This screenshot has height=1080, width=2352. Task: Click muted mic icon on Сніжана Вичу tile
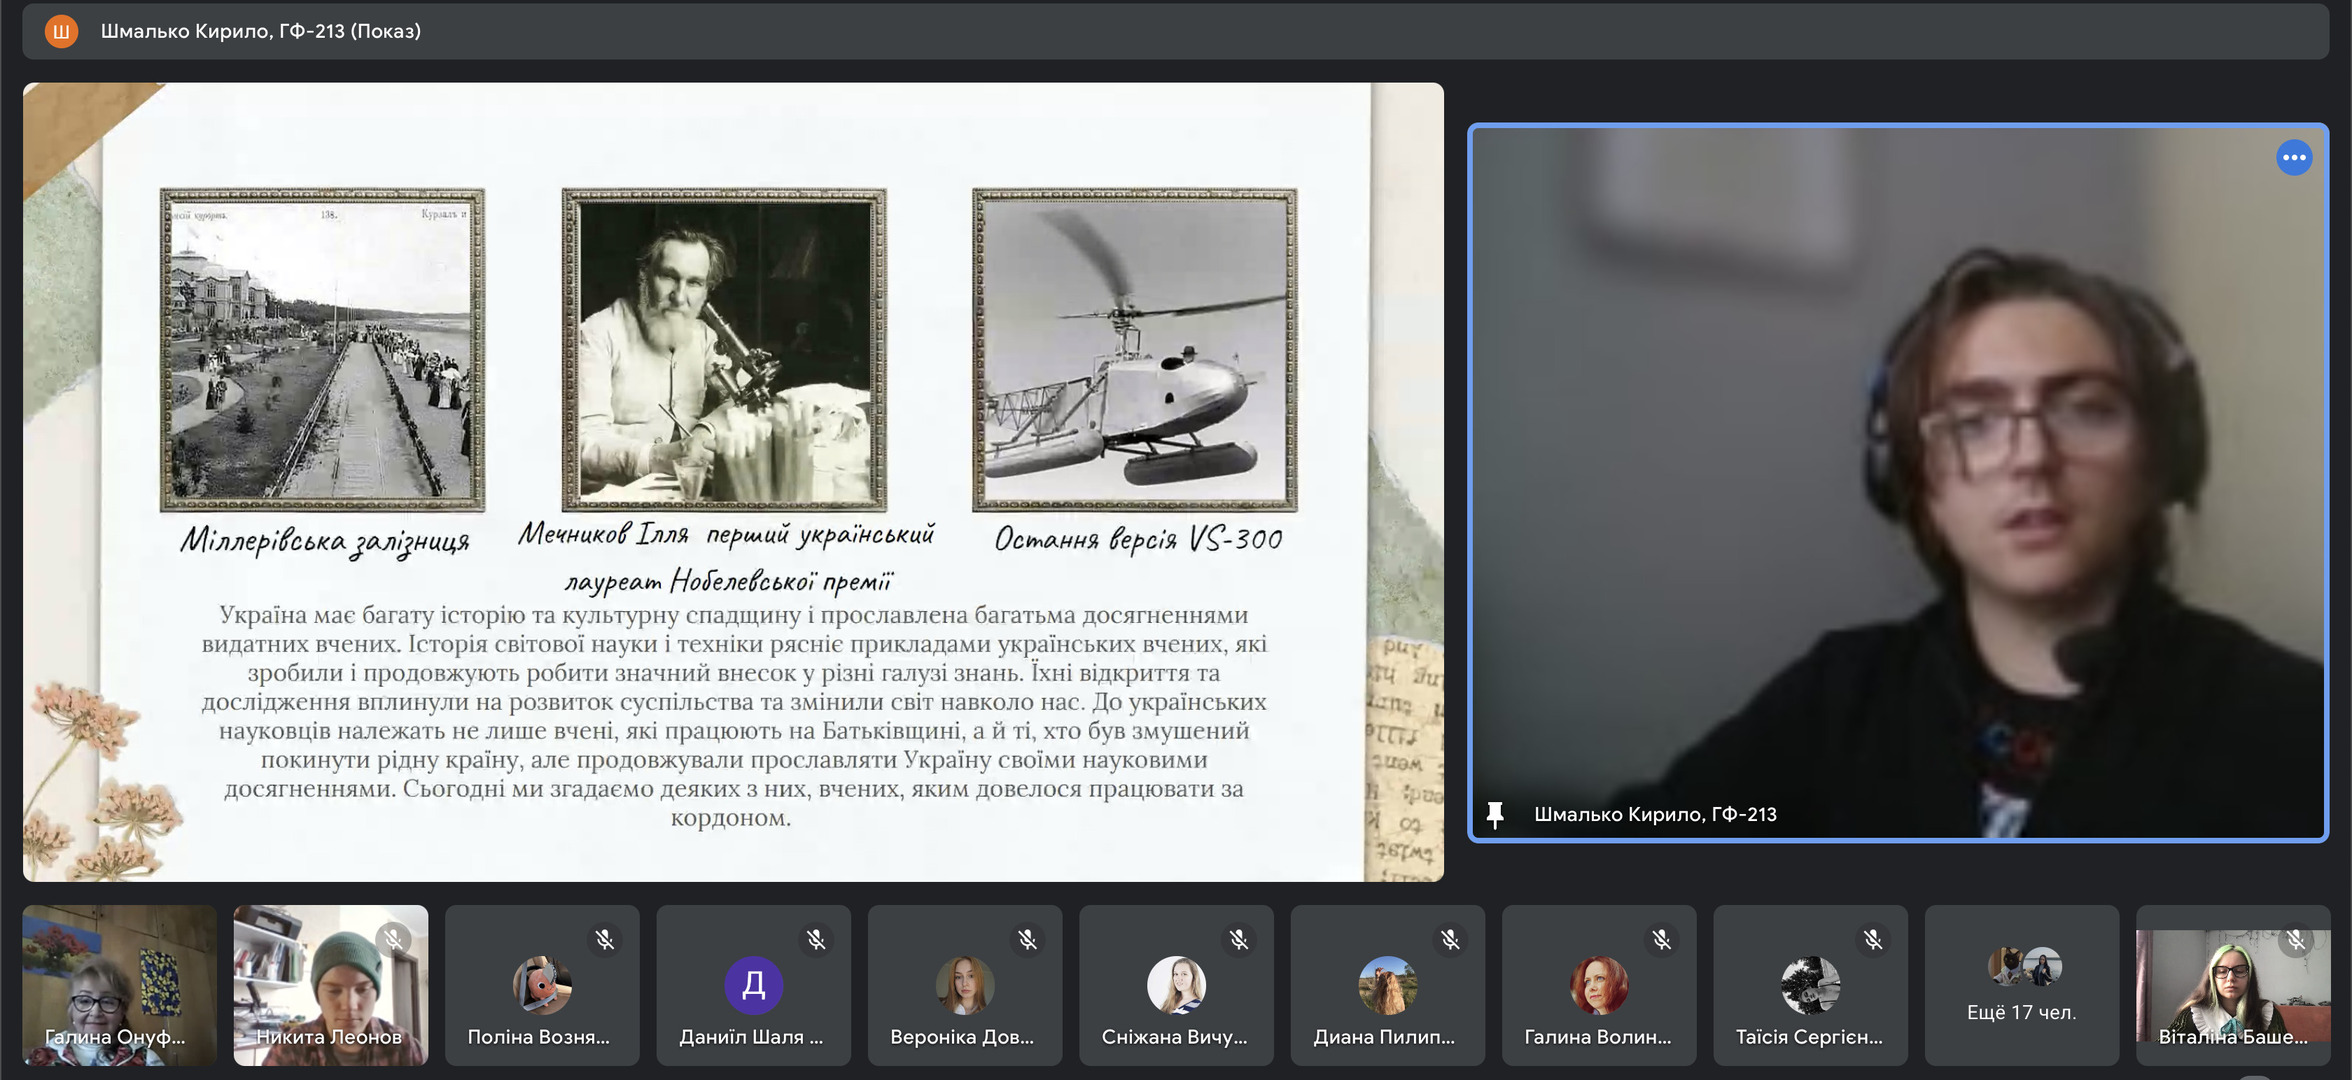pyautogui.click(x=1239, y=940)
